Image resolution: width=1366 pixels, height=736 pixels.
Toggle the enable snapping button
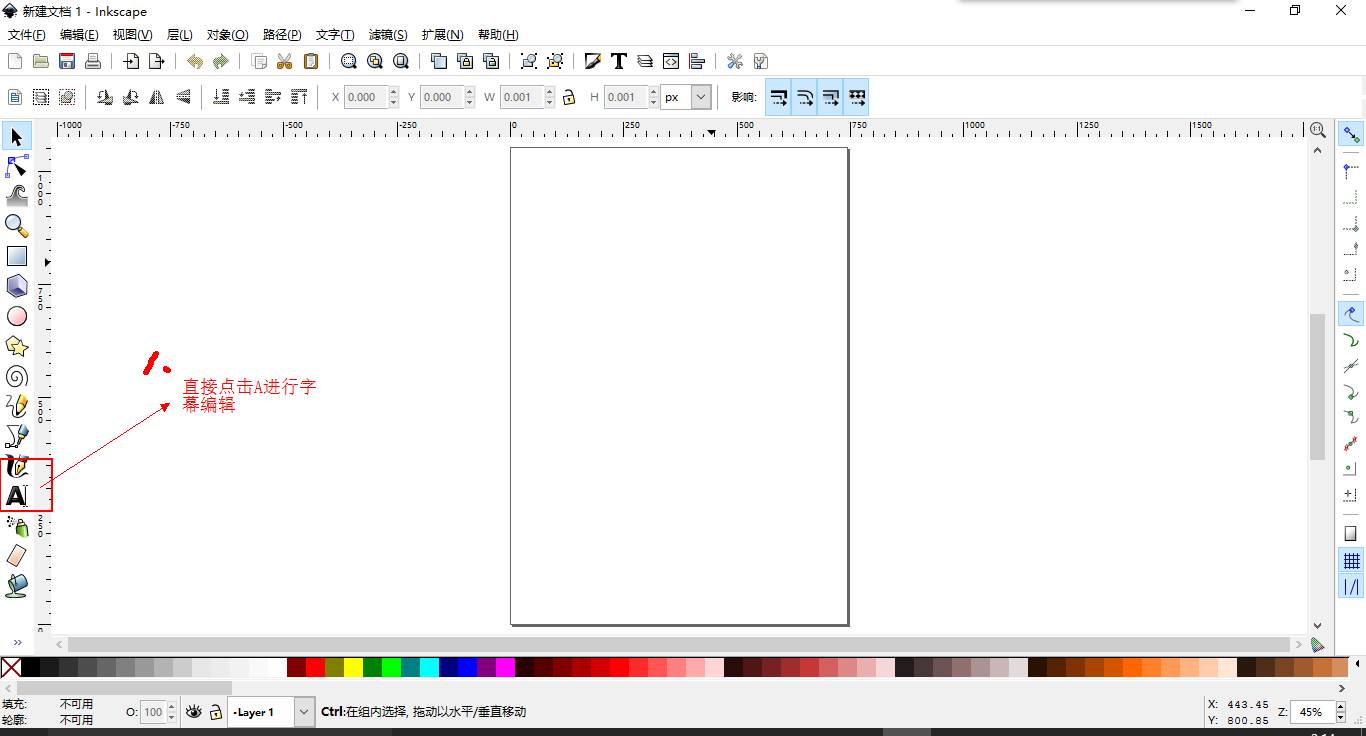(1351, 135)
